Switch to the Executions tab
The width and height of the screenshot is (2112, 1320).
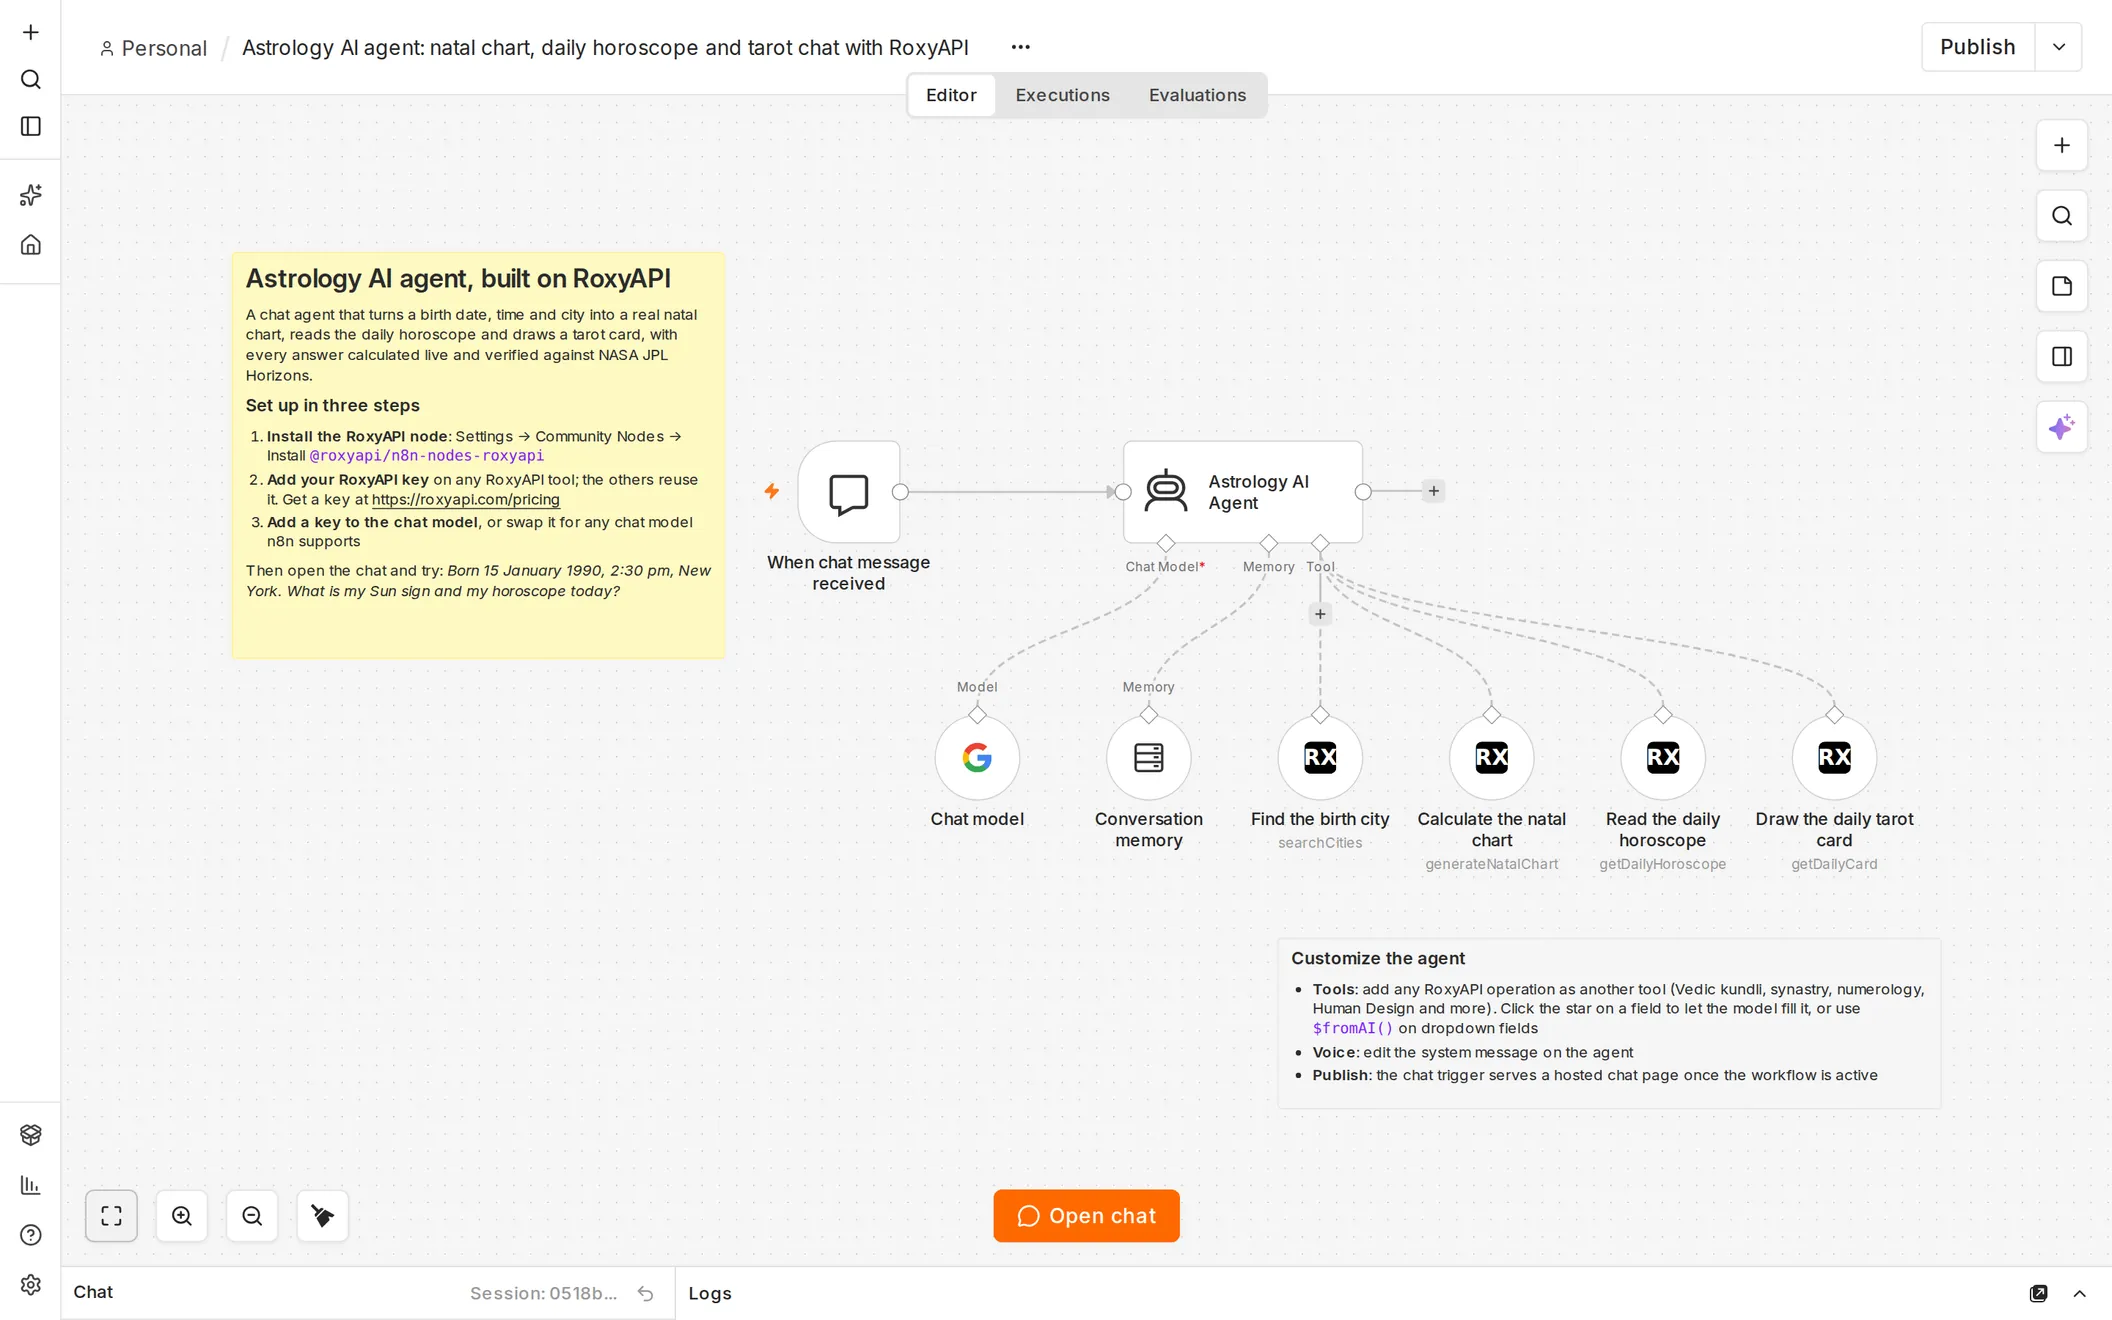pos(1062,95)
